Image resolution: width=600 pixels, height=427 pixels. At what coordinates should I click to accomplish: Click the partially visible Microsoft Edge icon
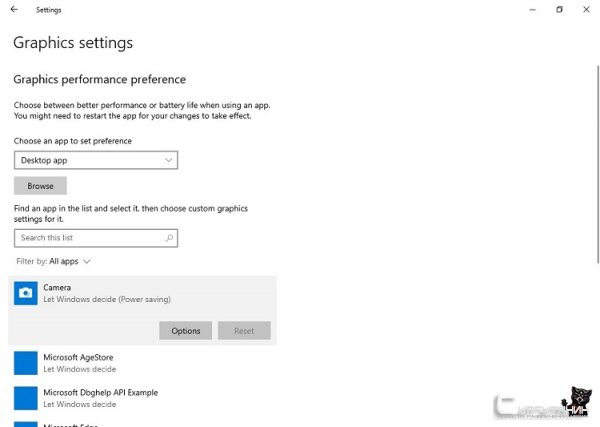pos(26,424)
